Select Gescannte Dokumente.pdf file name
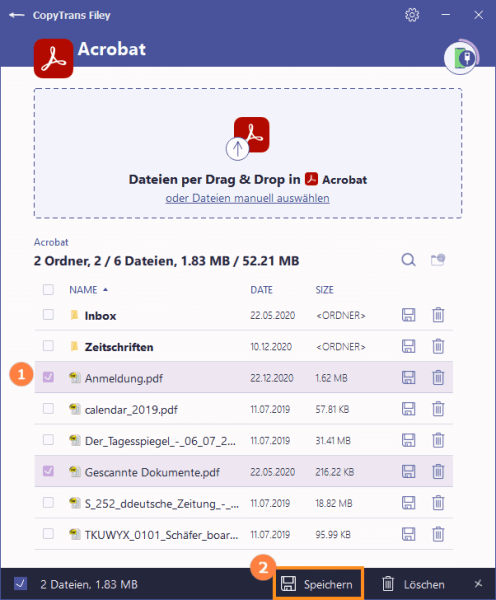The image size is (496, 600). 152,472
